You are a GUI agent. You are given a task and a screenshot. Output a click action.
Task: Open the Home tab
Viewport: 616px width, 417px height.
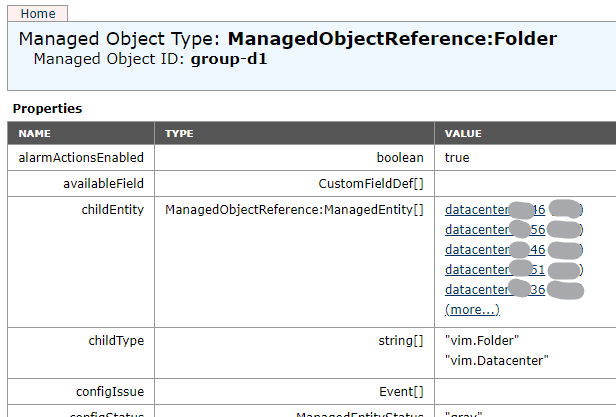38,14
